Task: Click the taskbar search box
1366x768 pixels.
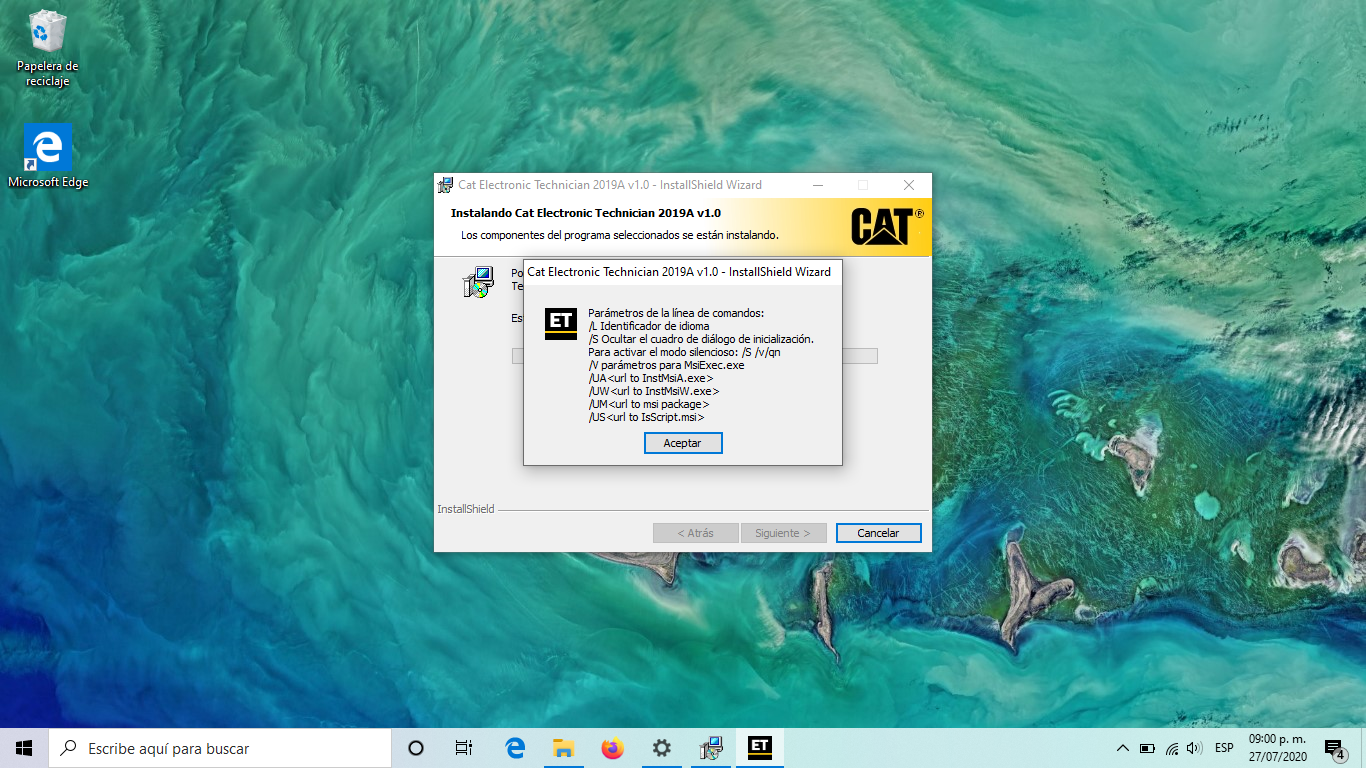Action: pos(220,748)
